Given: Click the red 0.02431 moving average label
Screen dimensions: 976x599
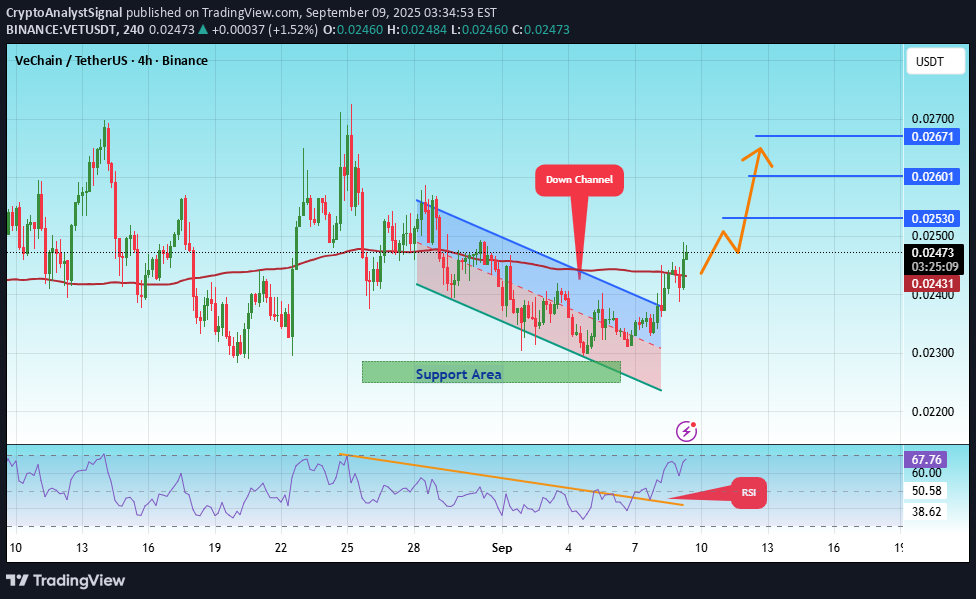Looking at the screenshot, I should tap(932, 284).
